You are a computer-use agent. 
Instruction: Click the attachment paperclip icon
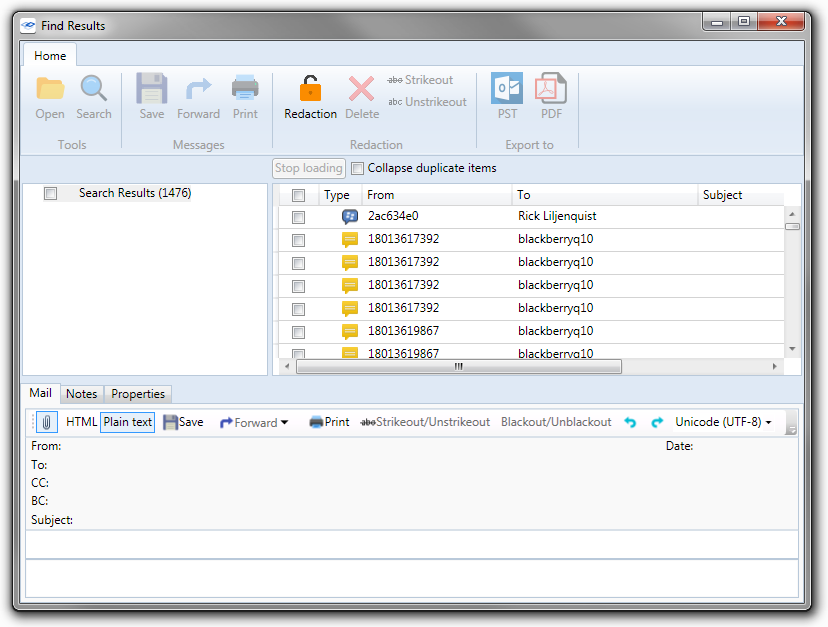pos(47,422)
